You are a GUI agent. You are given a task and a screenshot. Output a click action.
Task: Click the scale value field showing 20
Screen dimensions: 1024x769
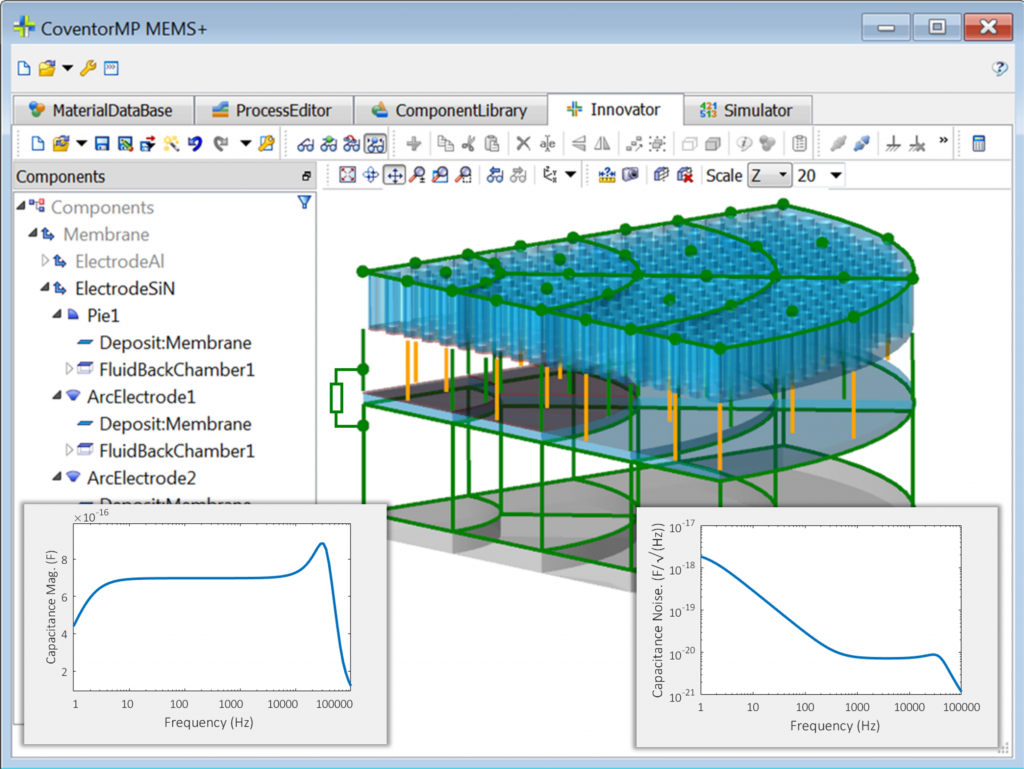tap(810, 176)
